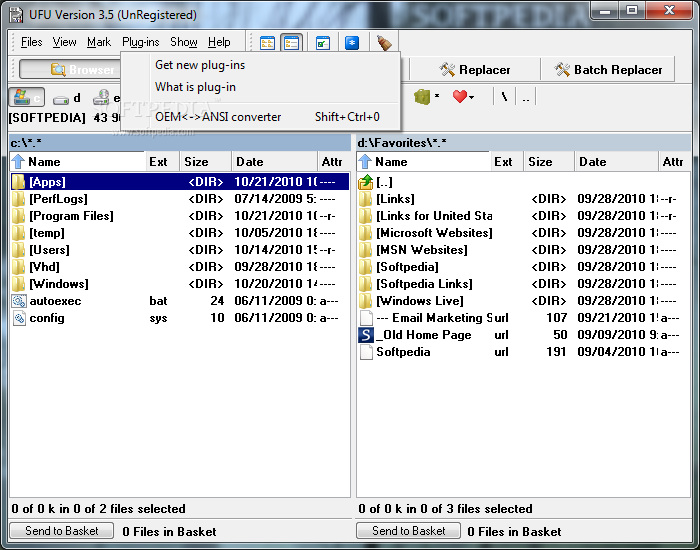700x550 pixels.
Task: Select the [Softpedia] folder icon
Action: 365,267
